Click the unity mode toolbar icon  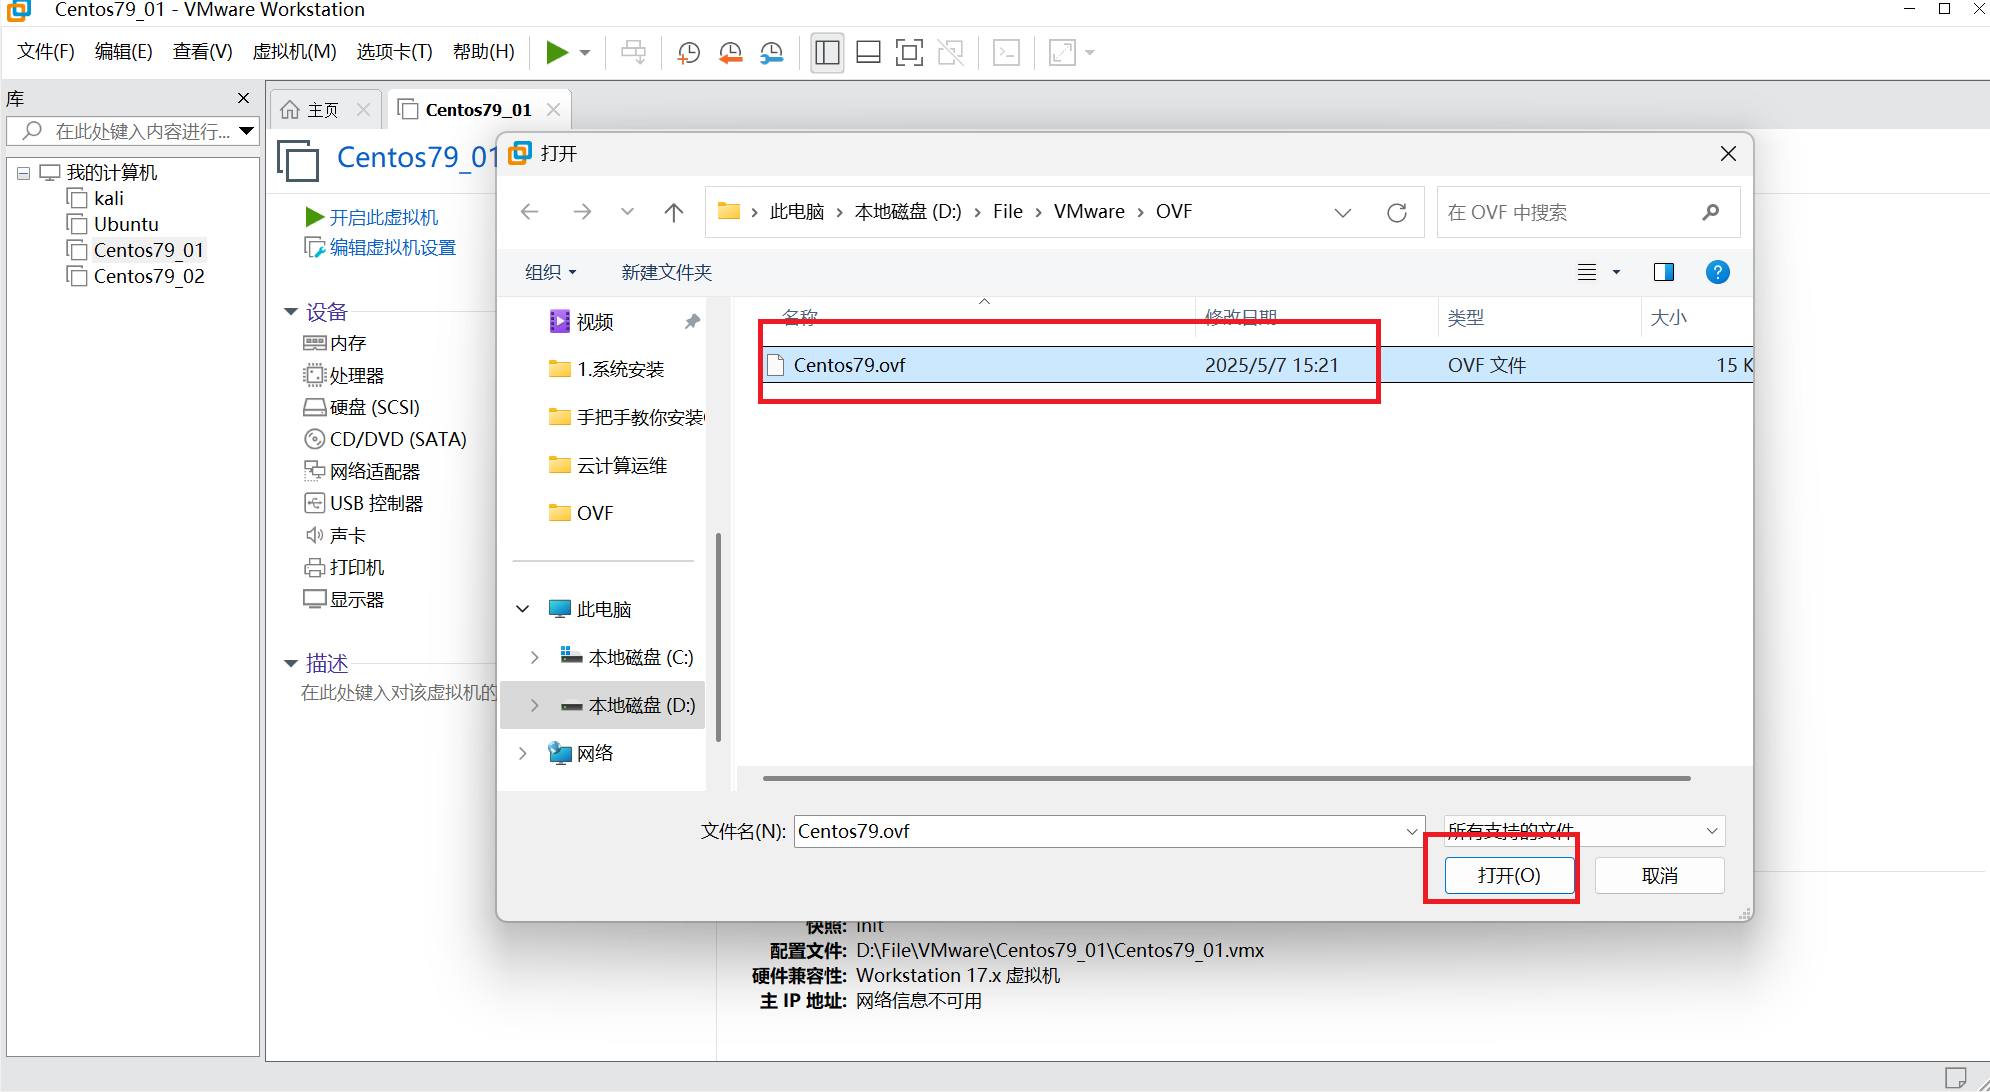point(950,52)
